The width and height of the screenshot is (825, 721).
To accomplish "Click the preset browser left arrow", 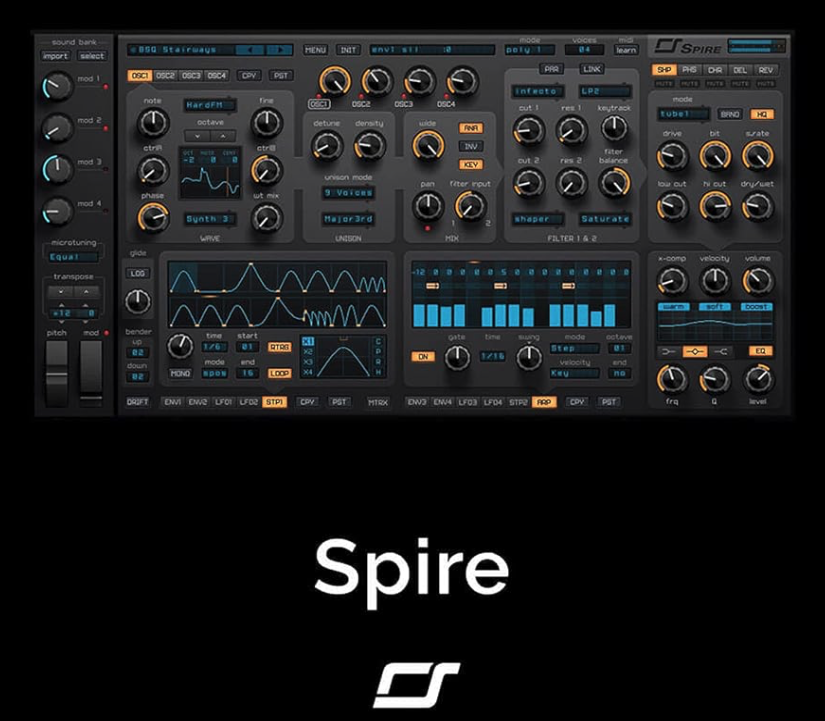I will click(251, 49).
